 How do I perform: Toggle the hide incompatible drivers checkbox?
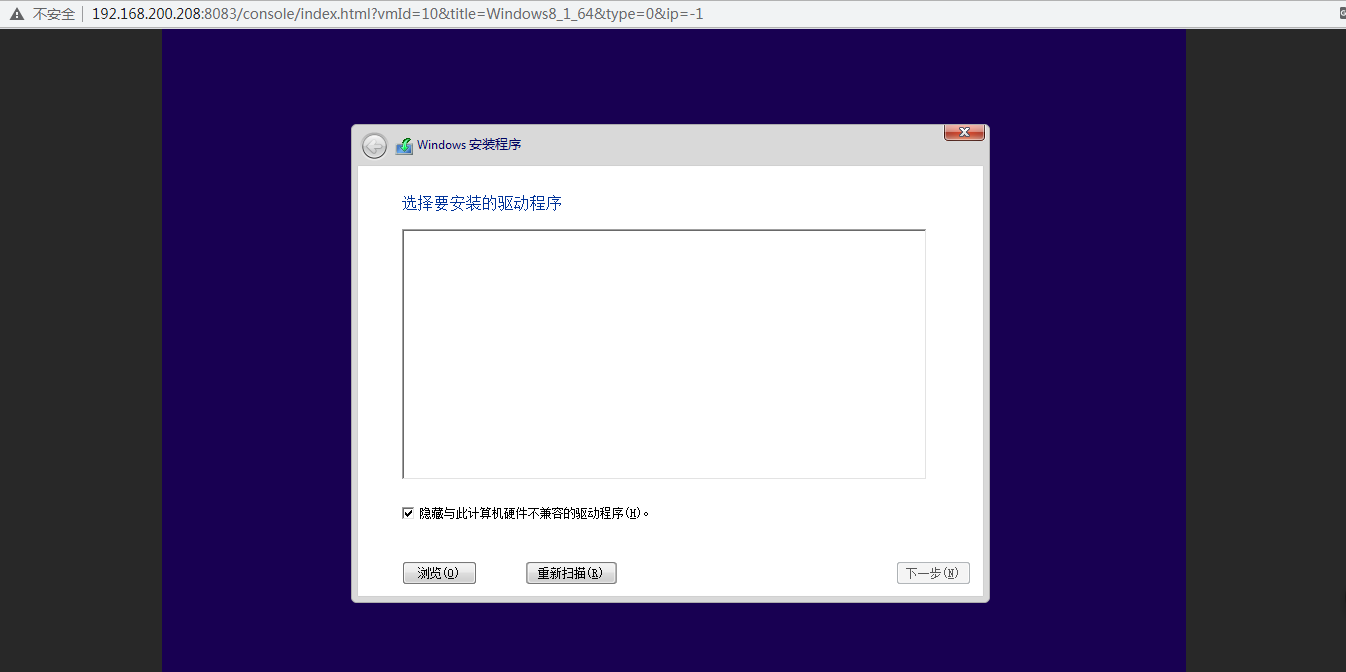click(x=408, y=513)
